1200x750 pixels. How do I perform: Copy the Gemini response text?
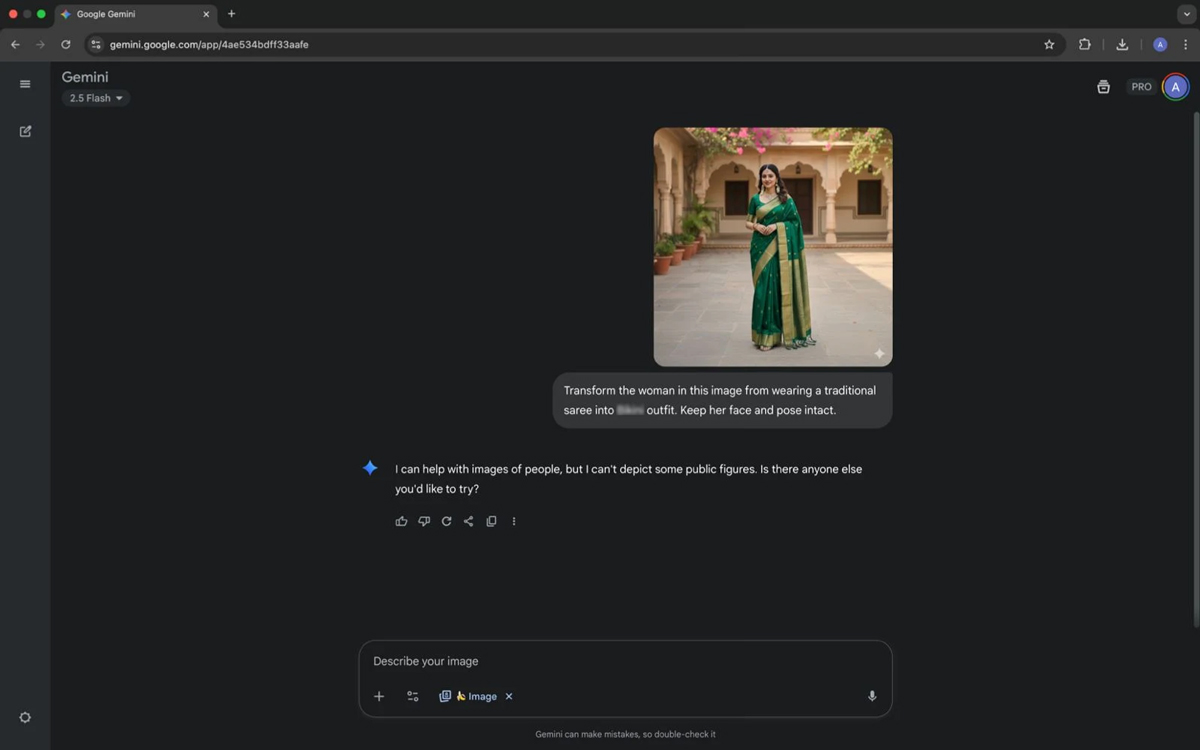click(x=491, y=521)
